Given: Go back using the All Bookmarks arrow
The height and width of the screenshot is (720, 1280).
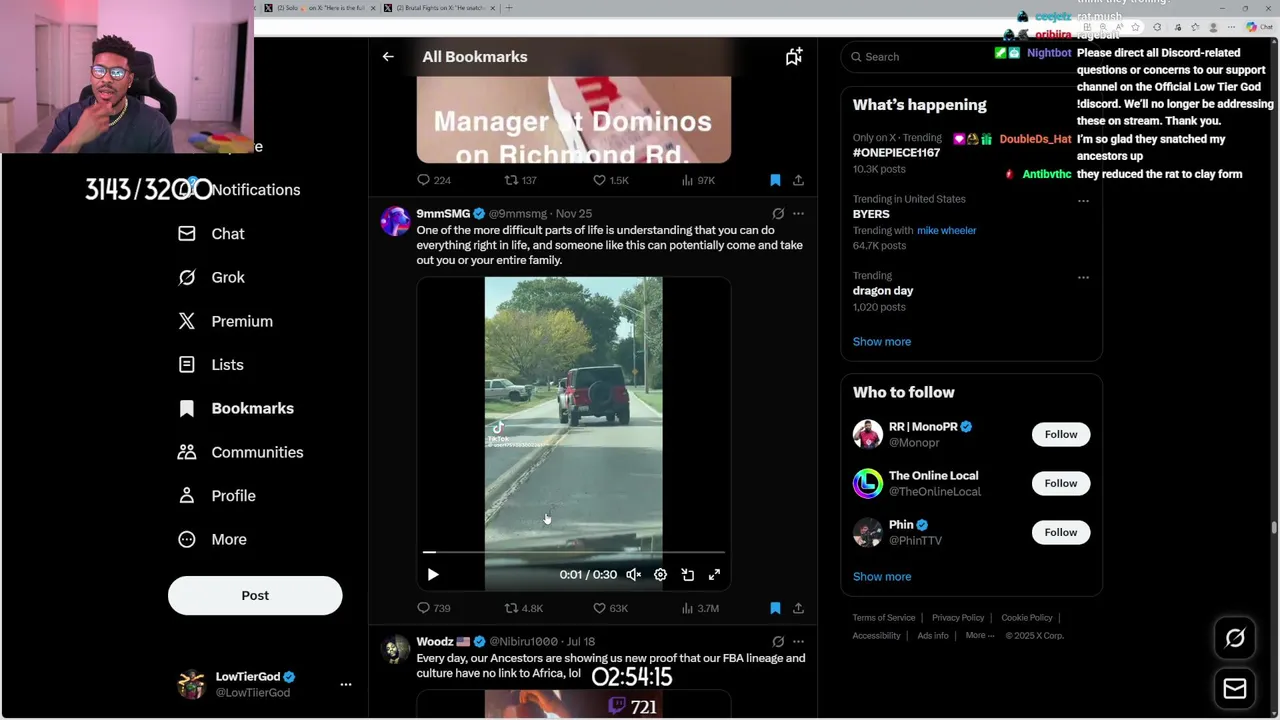Looking at the screenshot, I should click(388, 57).
